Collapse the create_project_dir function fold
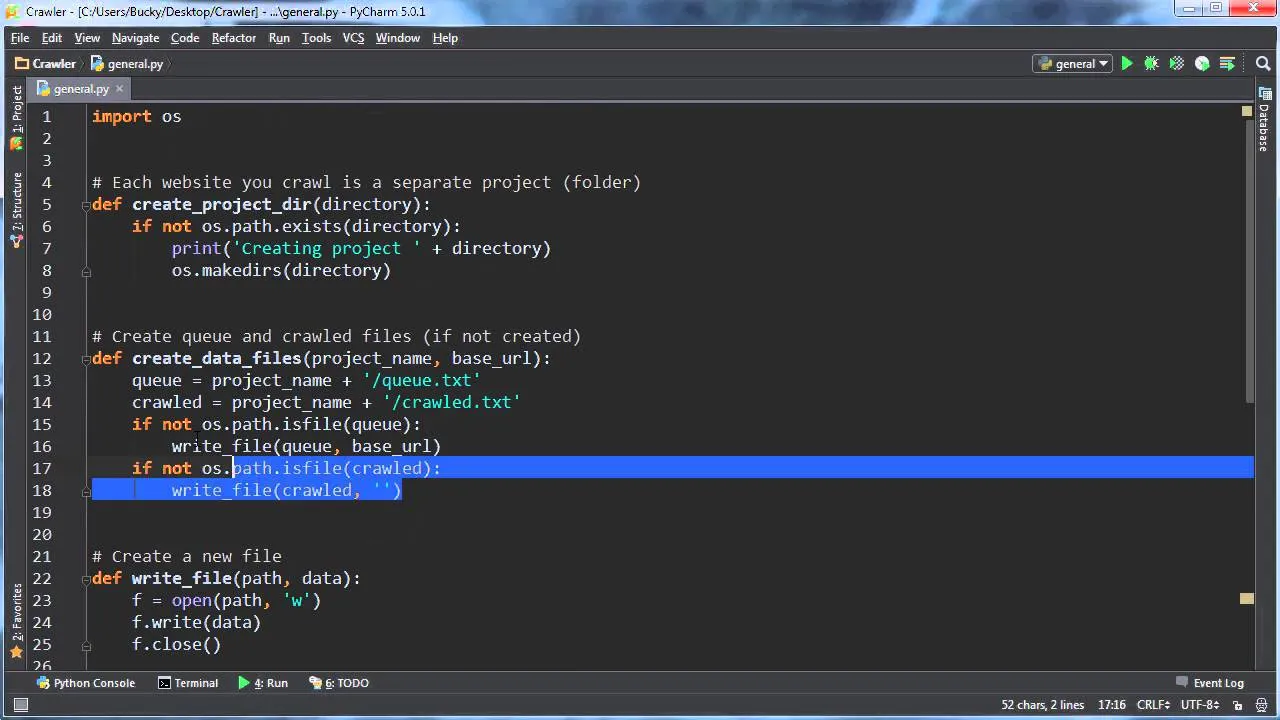1280x720 pixels. point(86,205)
